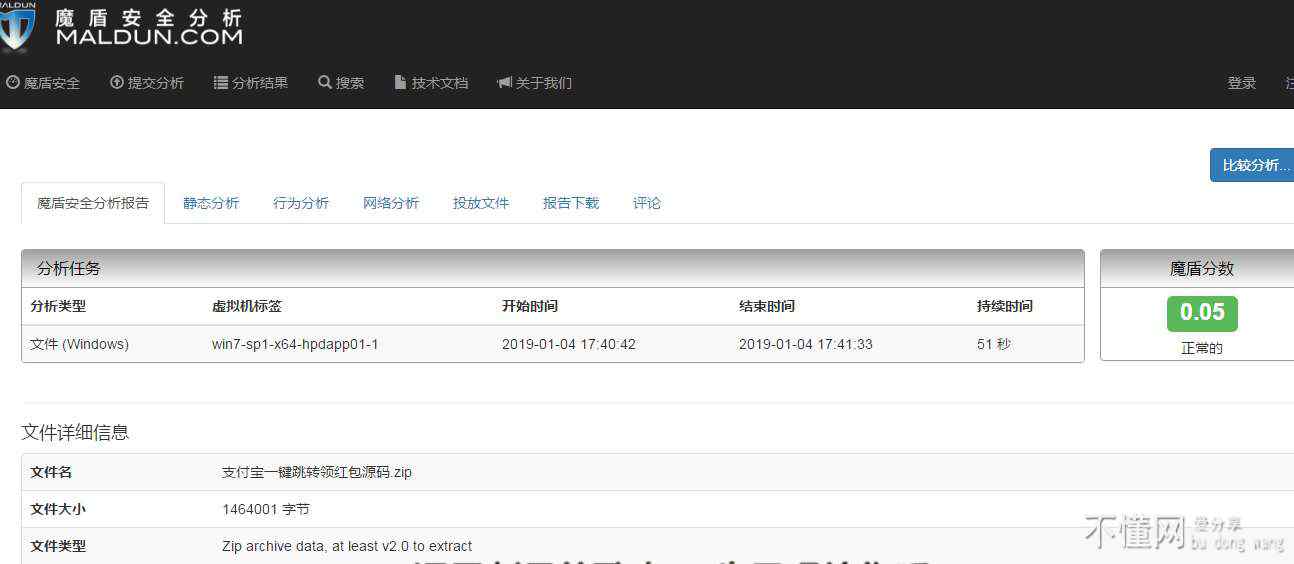
Task: Select end time 2019-01-04 17:41:33
Action: (x=806, y=344)
